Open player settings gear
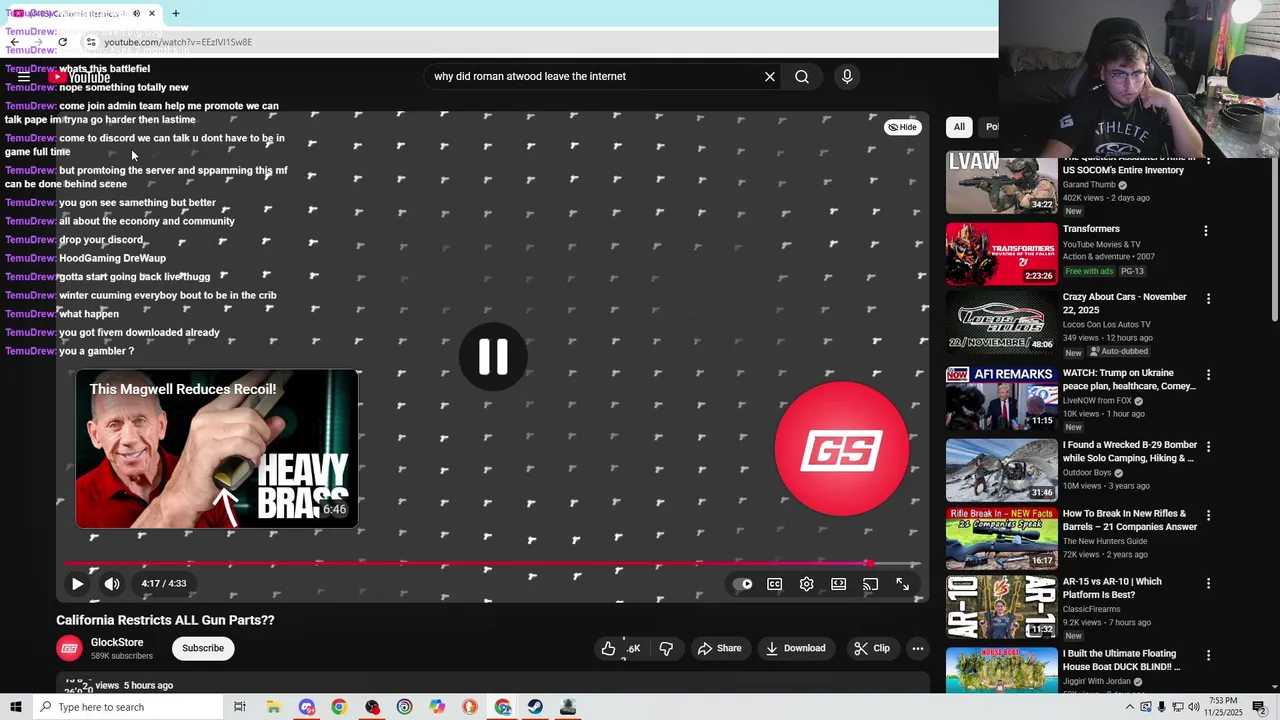1280x720 pixels. pyautogui.click(x=807, y=584)
